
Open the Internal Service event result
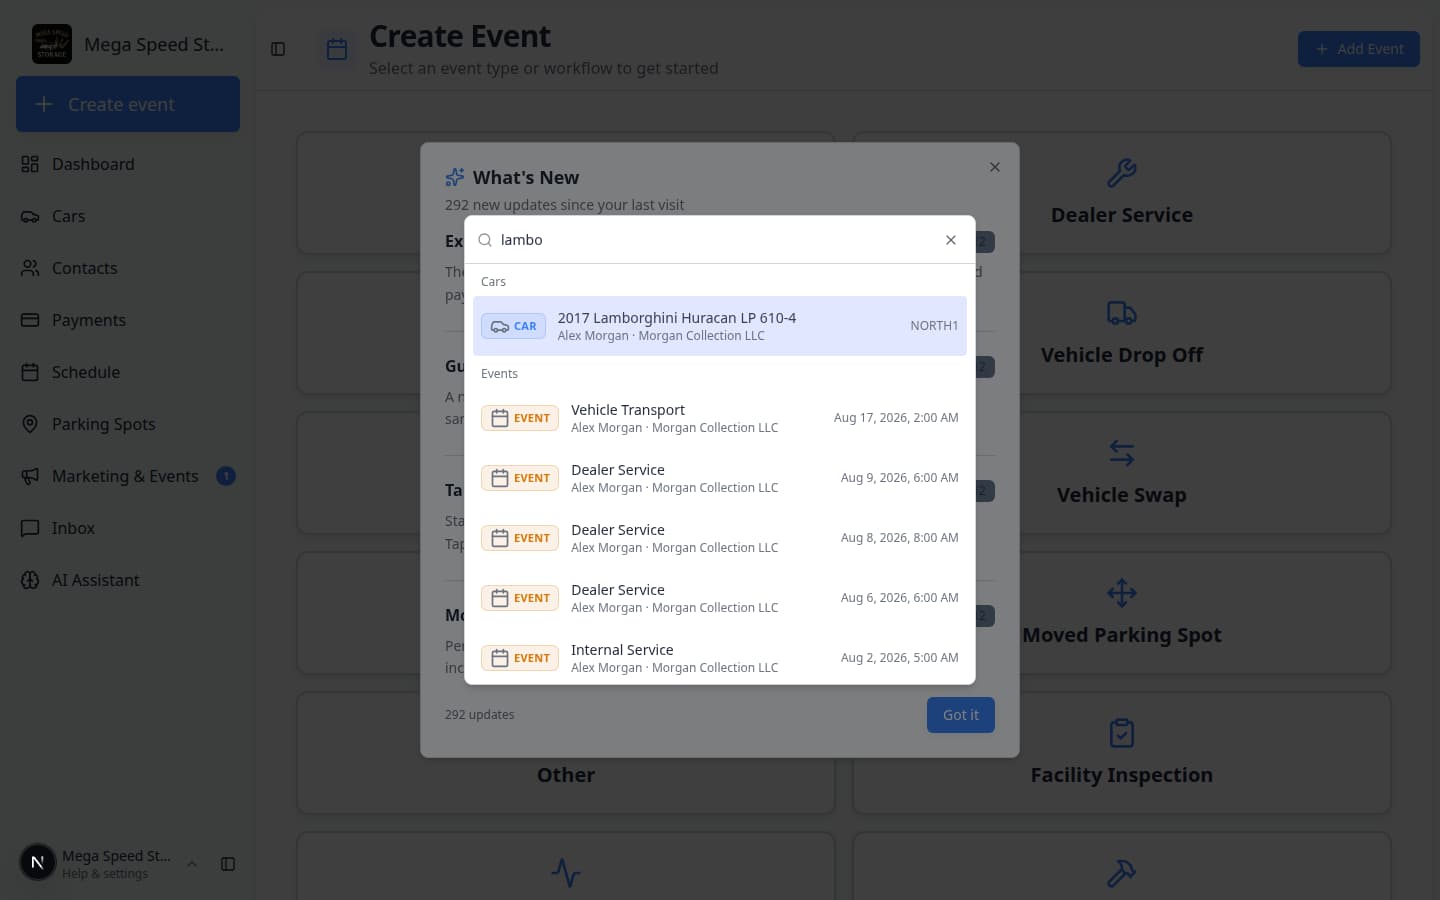[720, 658]
